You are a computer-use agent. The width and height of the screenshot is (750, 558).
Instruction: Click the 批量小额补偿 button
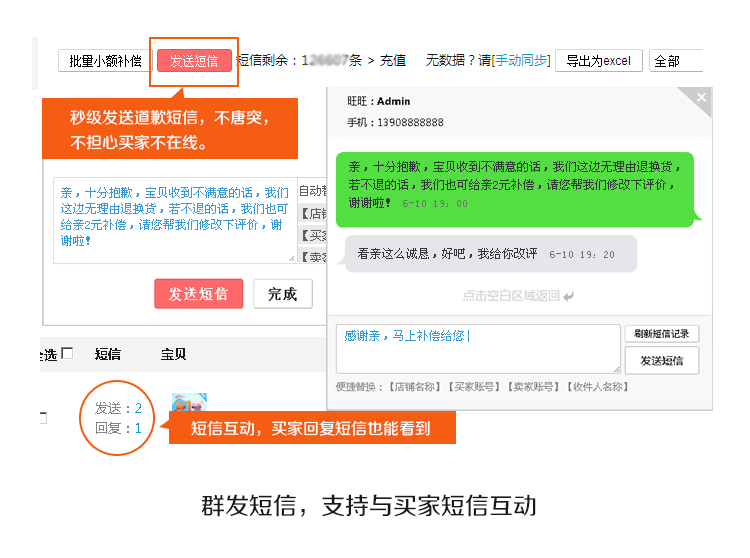pyautogui.click(x=105, y=61)
